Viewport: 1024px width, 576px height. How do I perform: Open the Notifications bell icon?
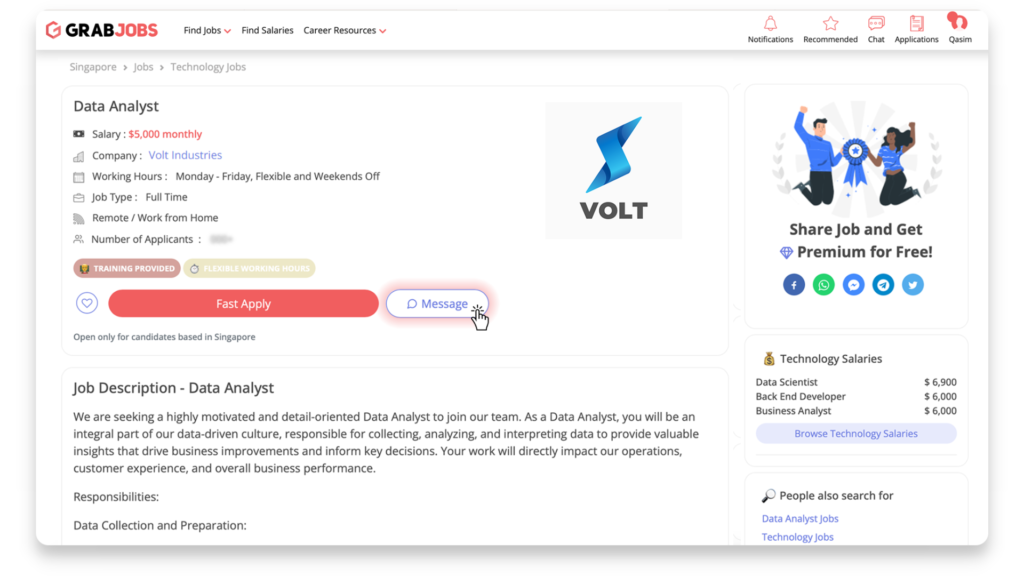771,24
